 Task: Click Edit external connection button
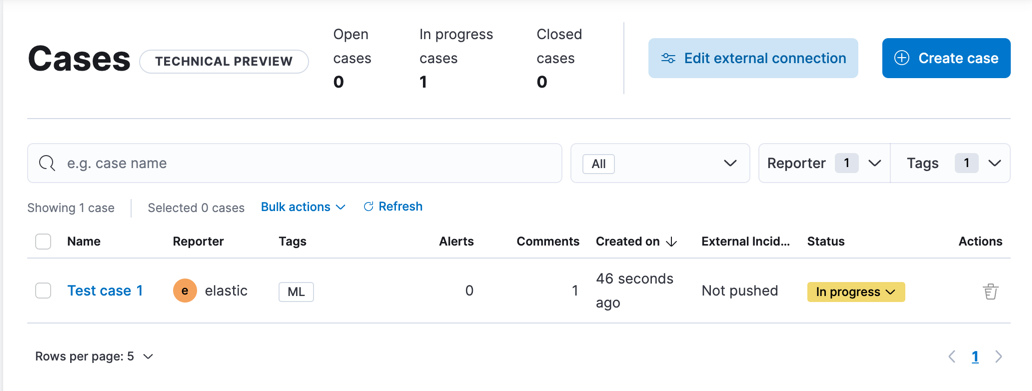pyautogui.click(x=753, y=58)
